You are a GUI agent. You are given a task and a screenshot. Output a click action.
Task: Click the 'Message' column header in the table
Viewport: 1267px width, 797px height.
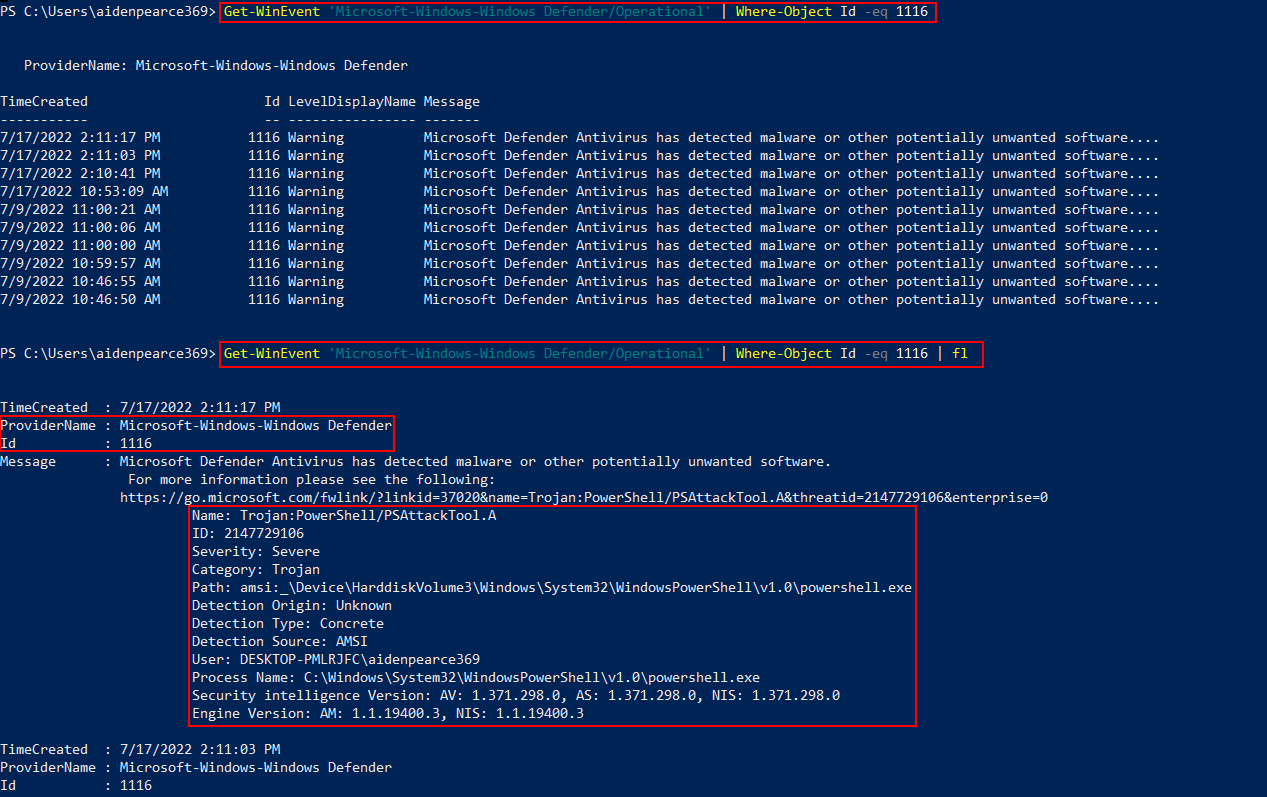pos(452,102)
